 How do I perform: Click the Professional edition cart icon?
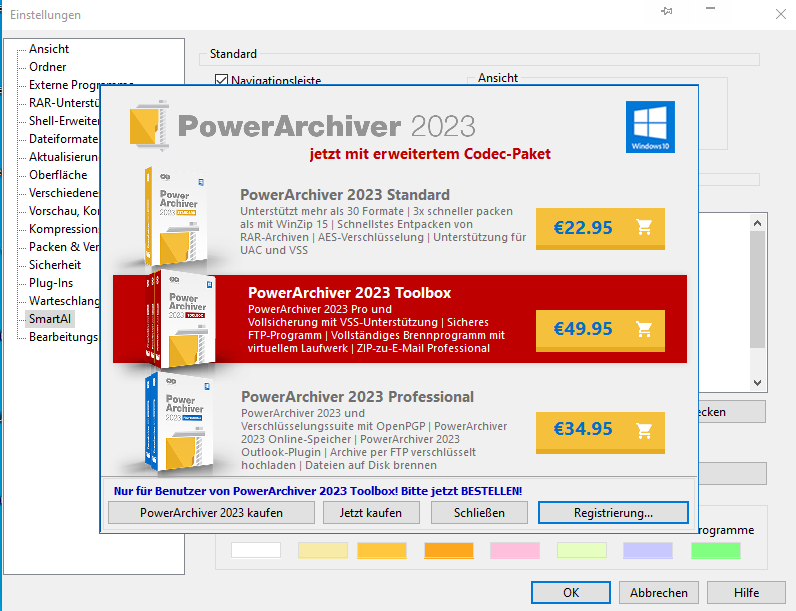click(644, 430)
